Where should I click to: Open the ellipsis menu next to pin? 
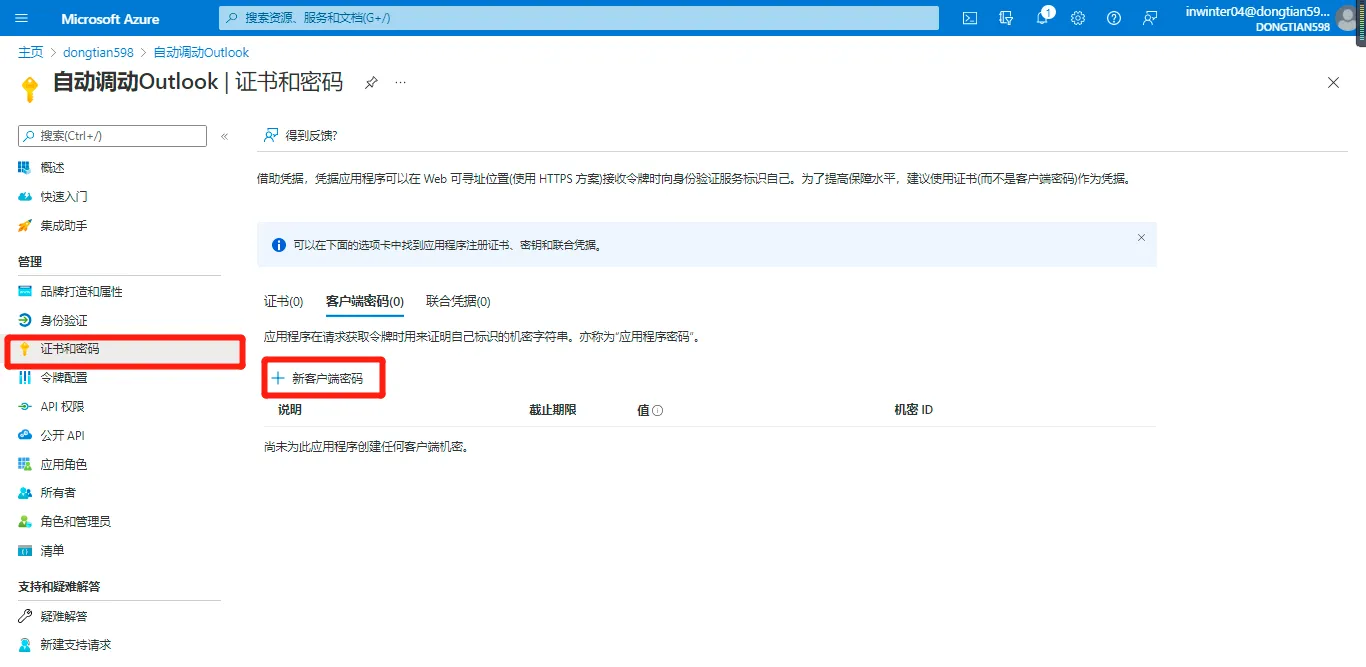(x=399, y=83)
